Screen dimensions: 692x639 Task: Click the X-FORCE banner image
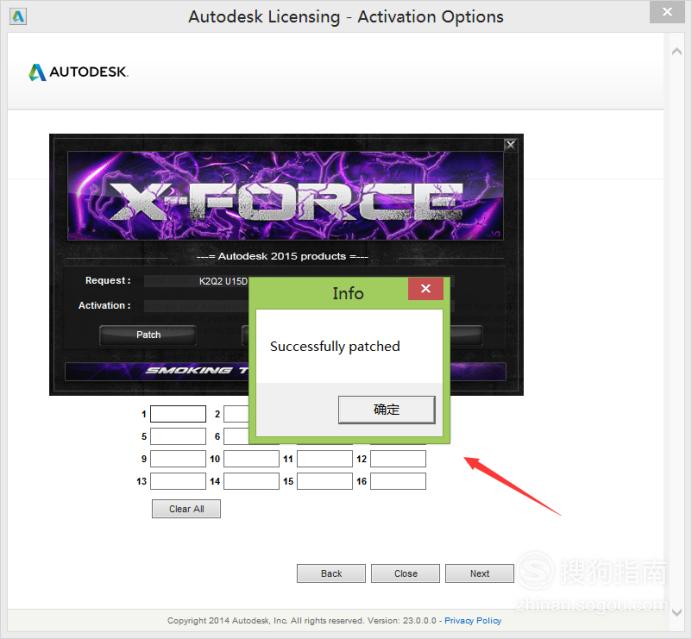pos(285,196)
